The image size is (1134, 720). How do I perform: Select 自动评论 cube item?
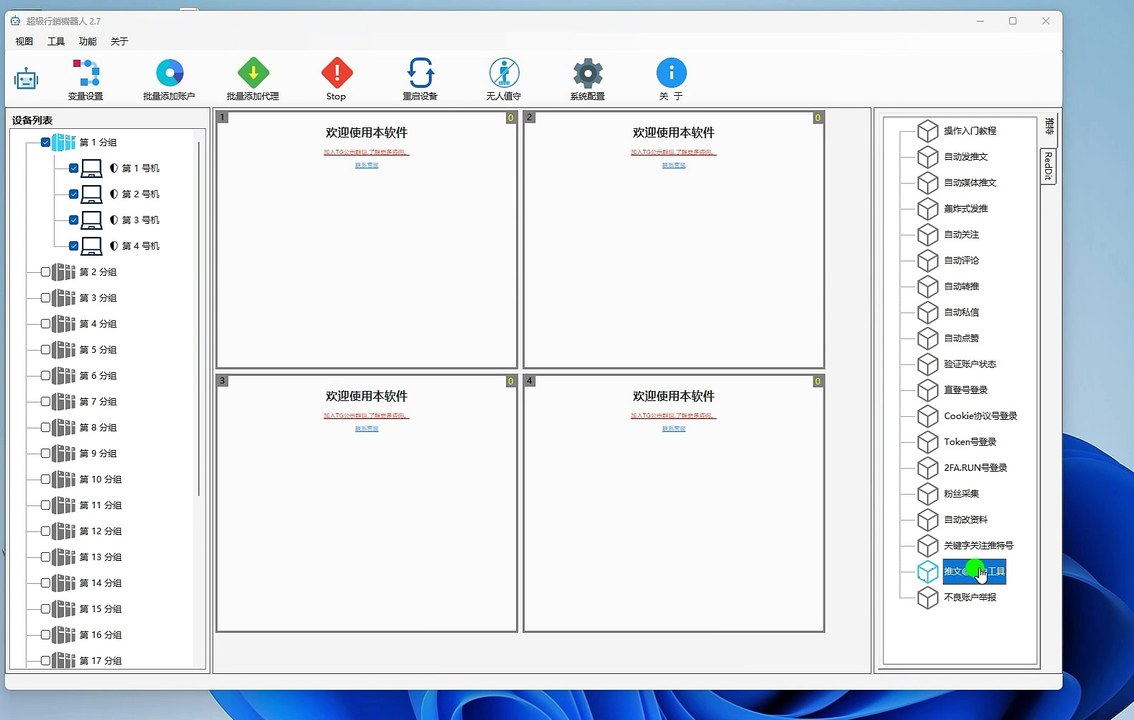tap(948, 260)
